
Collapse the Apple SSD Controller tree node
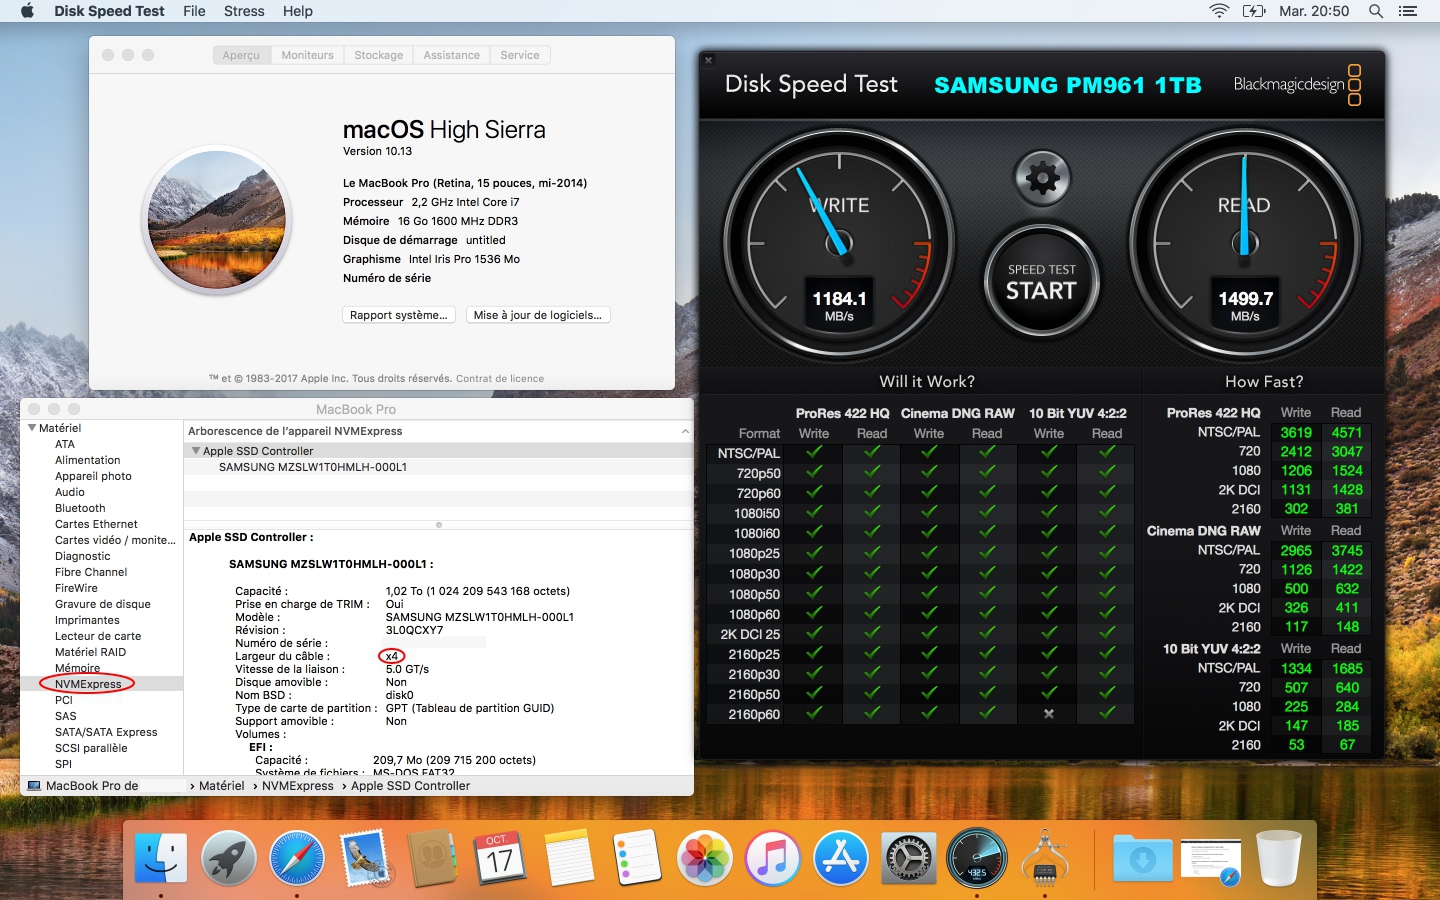195,451
